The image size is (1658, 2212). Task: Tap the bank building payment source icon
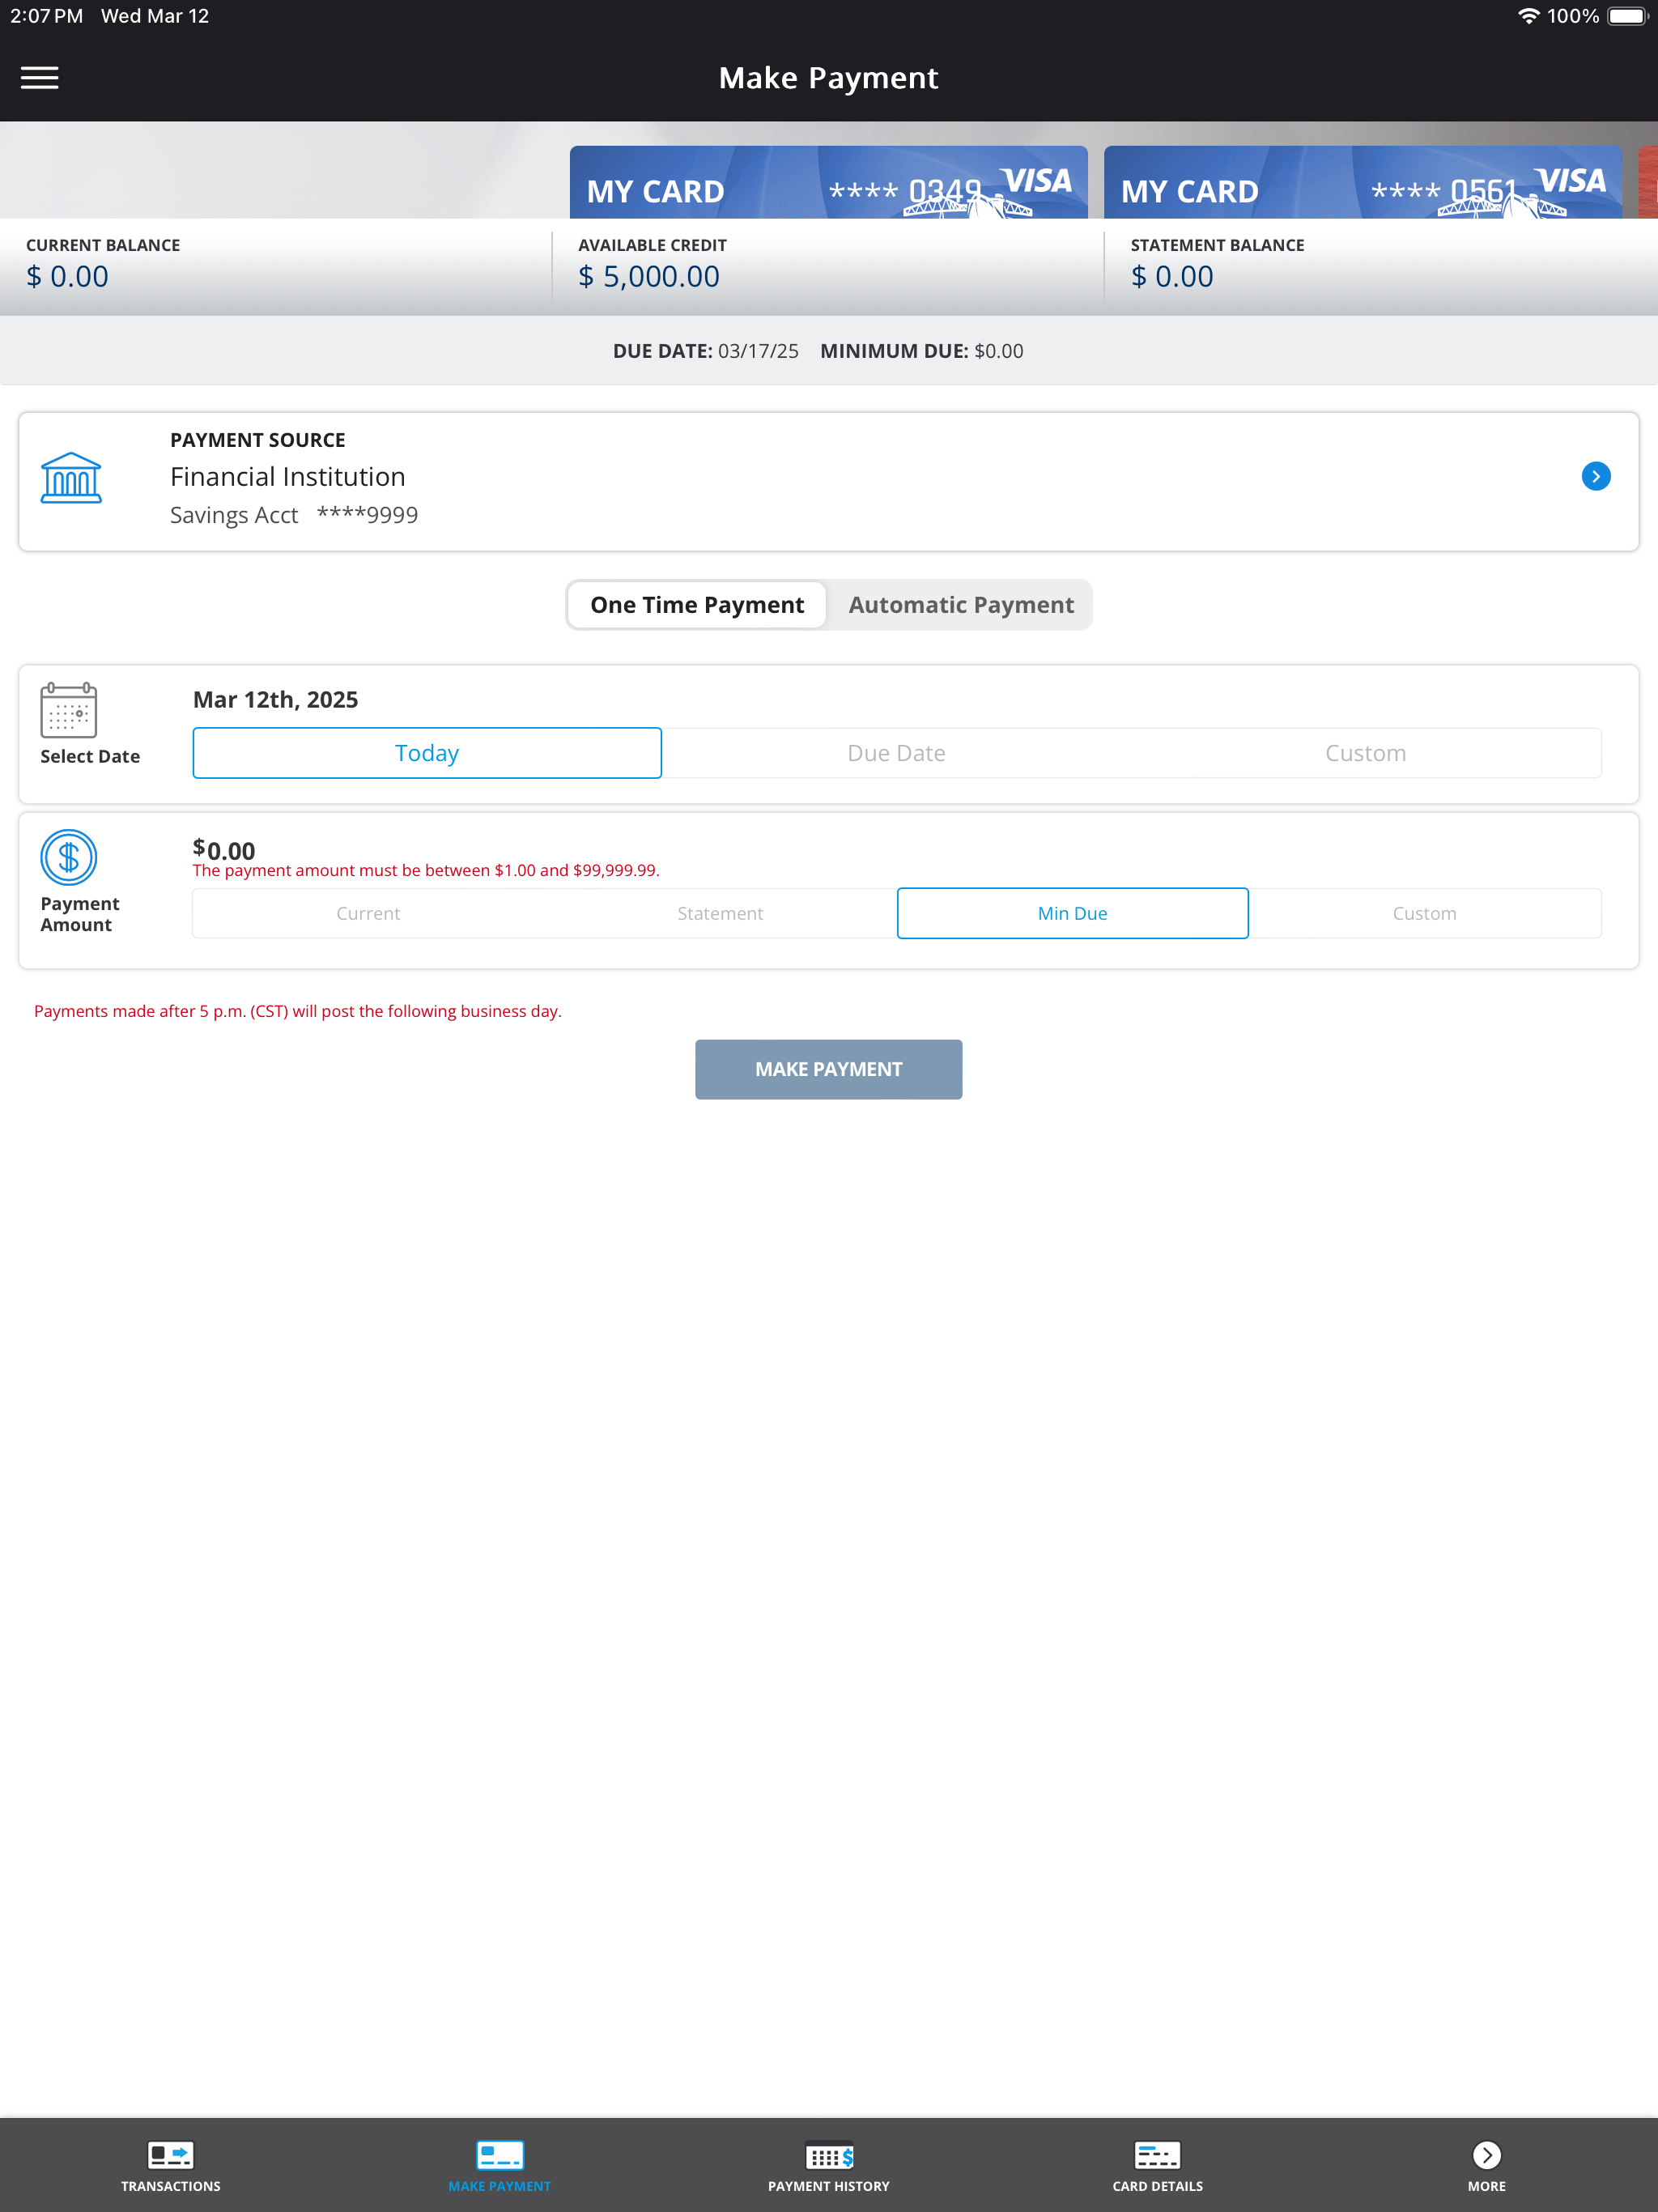click(x=71, y=478)
